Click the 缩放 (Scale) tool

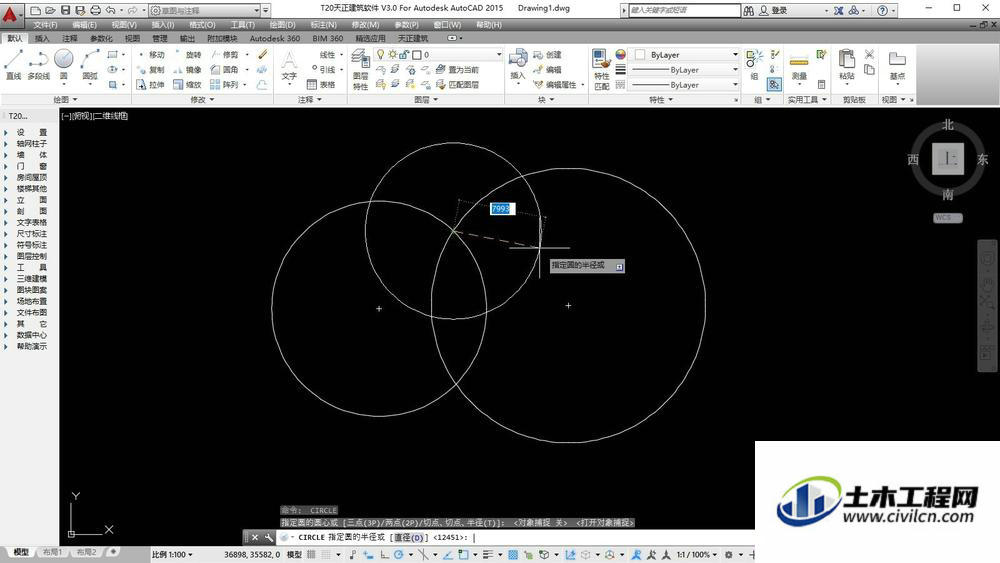(188, 84)
